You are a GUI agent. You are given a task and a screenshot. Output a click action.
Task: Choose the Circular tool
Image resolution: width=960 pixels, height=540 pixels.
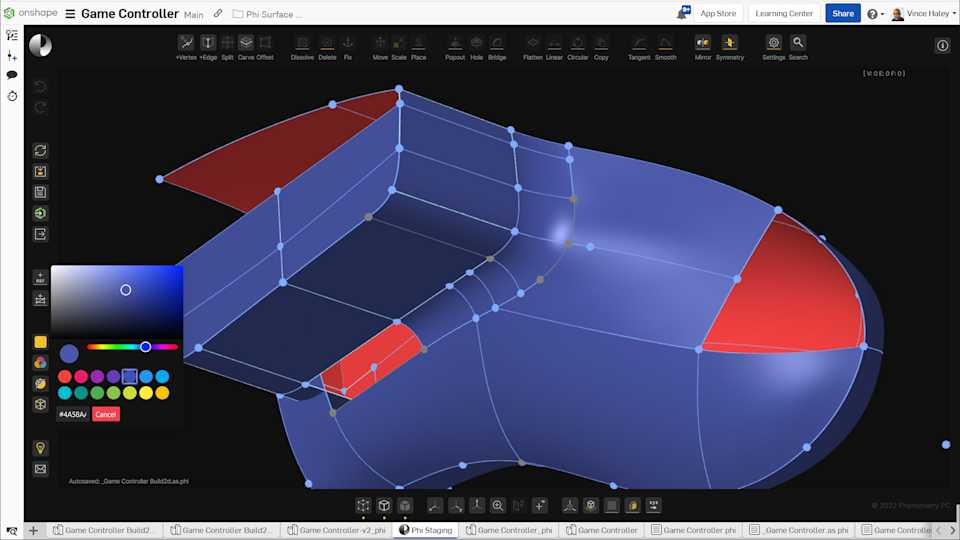click(577, 47)
